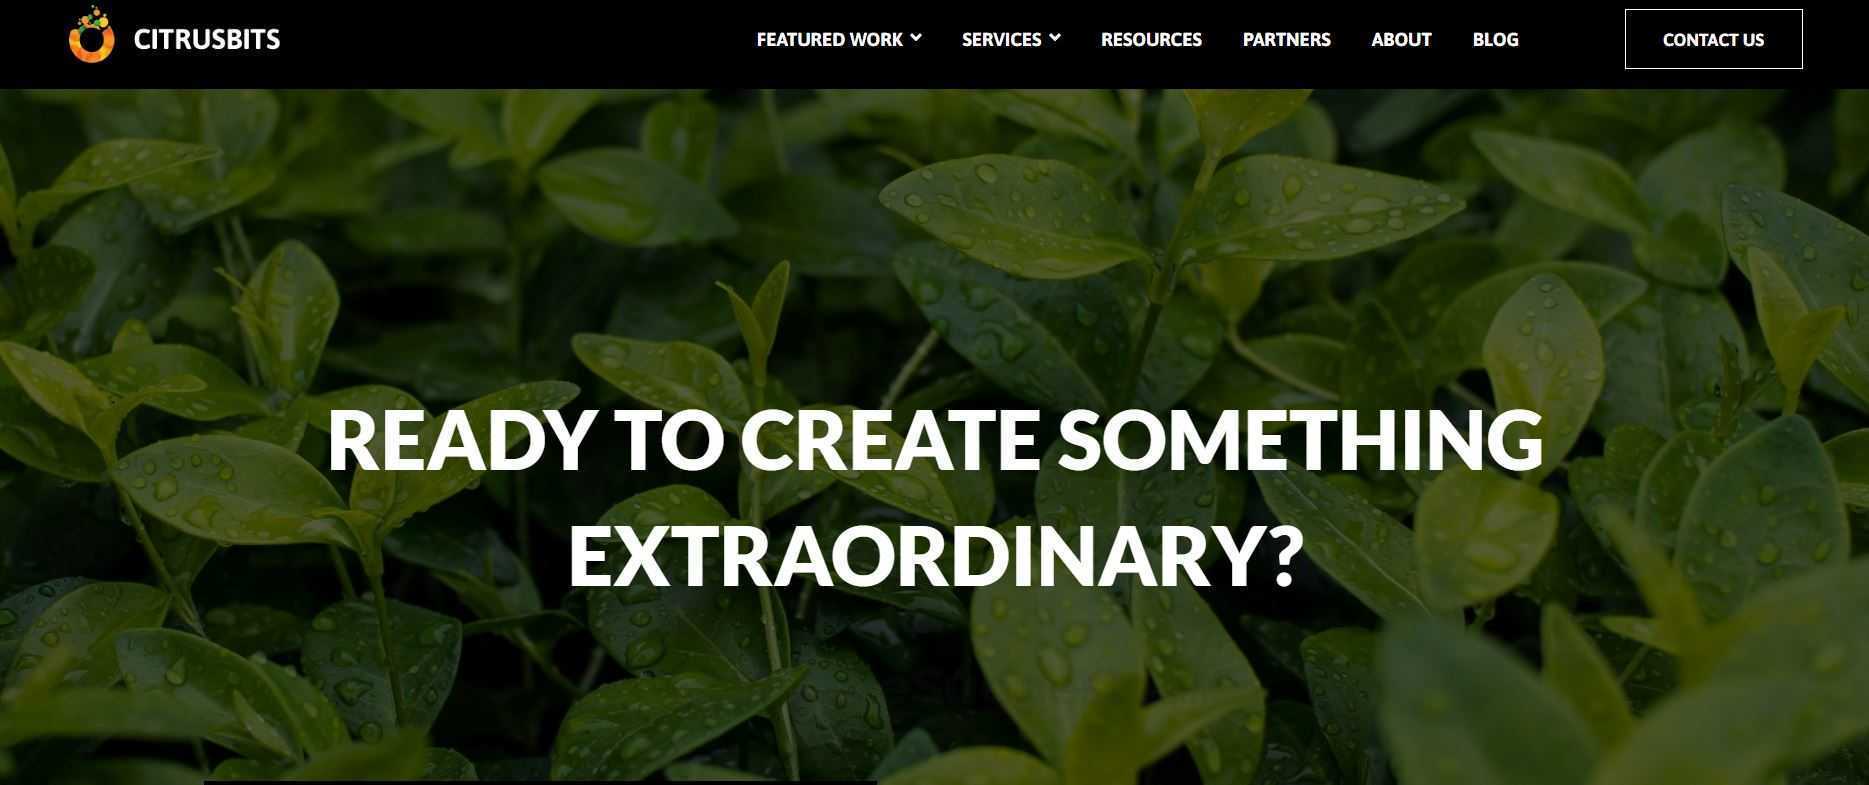The height and width of the screenshot is (785, 1869).
Task: Click the word CREATE in the headline
Action: (890, 440)
